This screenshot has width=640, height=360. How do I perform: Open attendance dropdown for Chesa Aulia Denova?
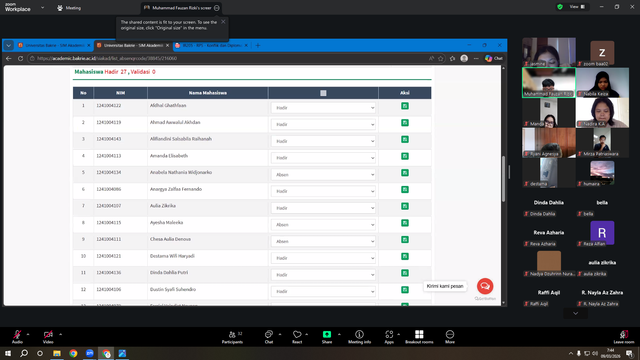(323, 241)
